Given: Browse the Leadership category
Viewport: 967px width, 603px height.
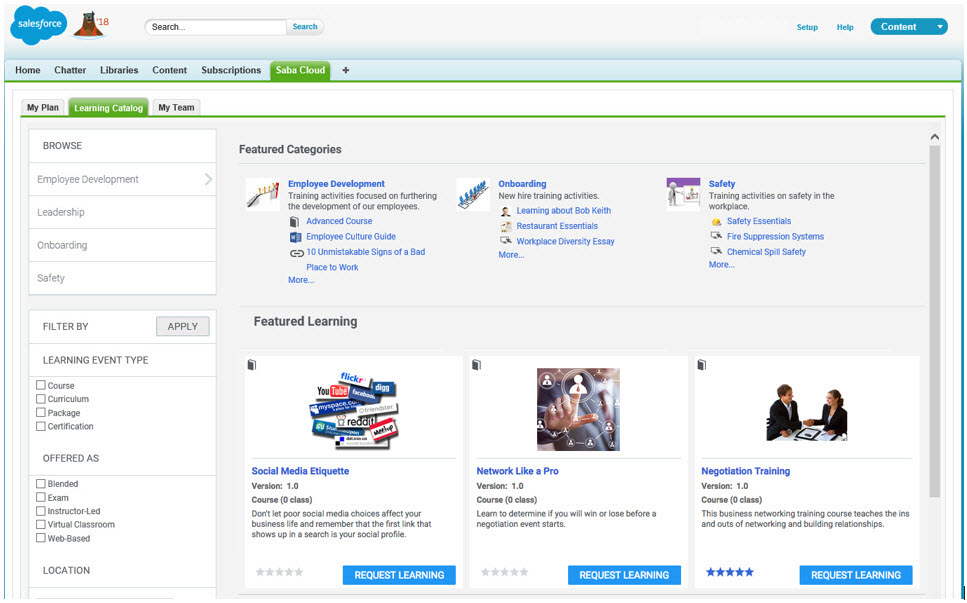Looking at the screenshot, I should tap(123, 212).
